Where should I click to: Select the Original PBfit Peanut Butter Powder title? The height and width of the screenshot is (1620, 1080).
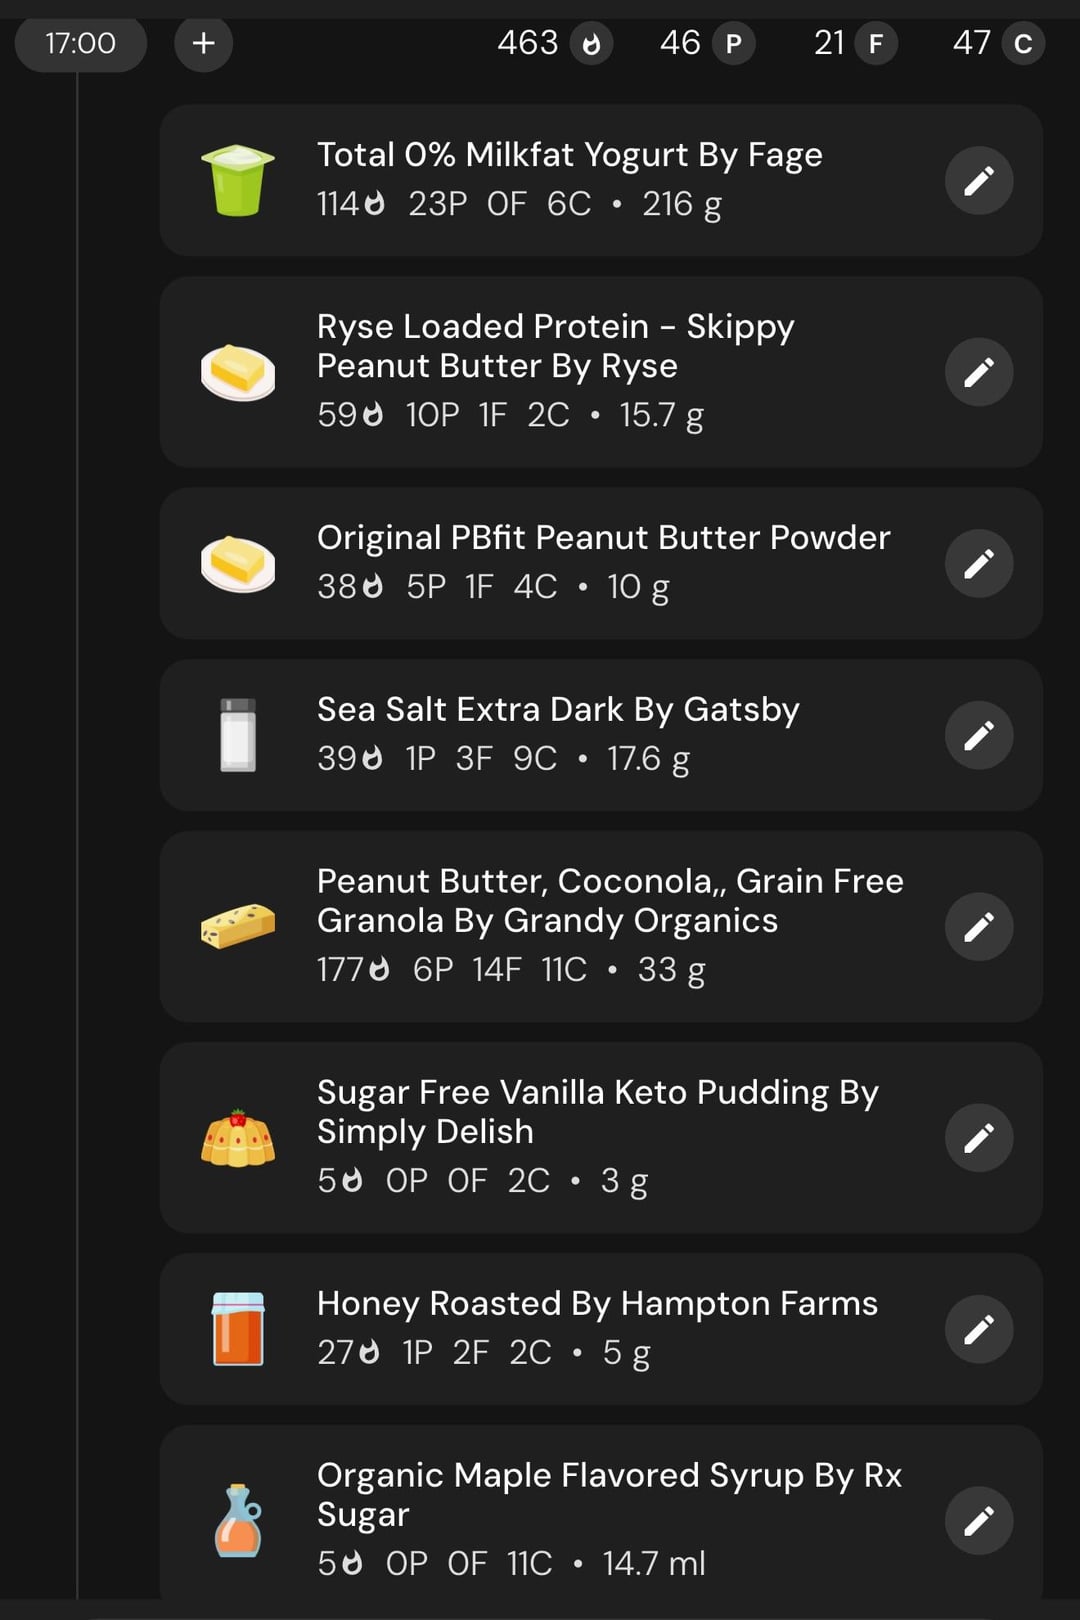tap(603, 538)
